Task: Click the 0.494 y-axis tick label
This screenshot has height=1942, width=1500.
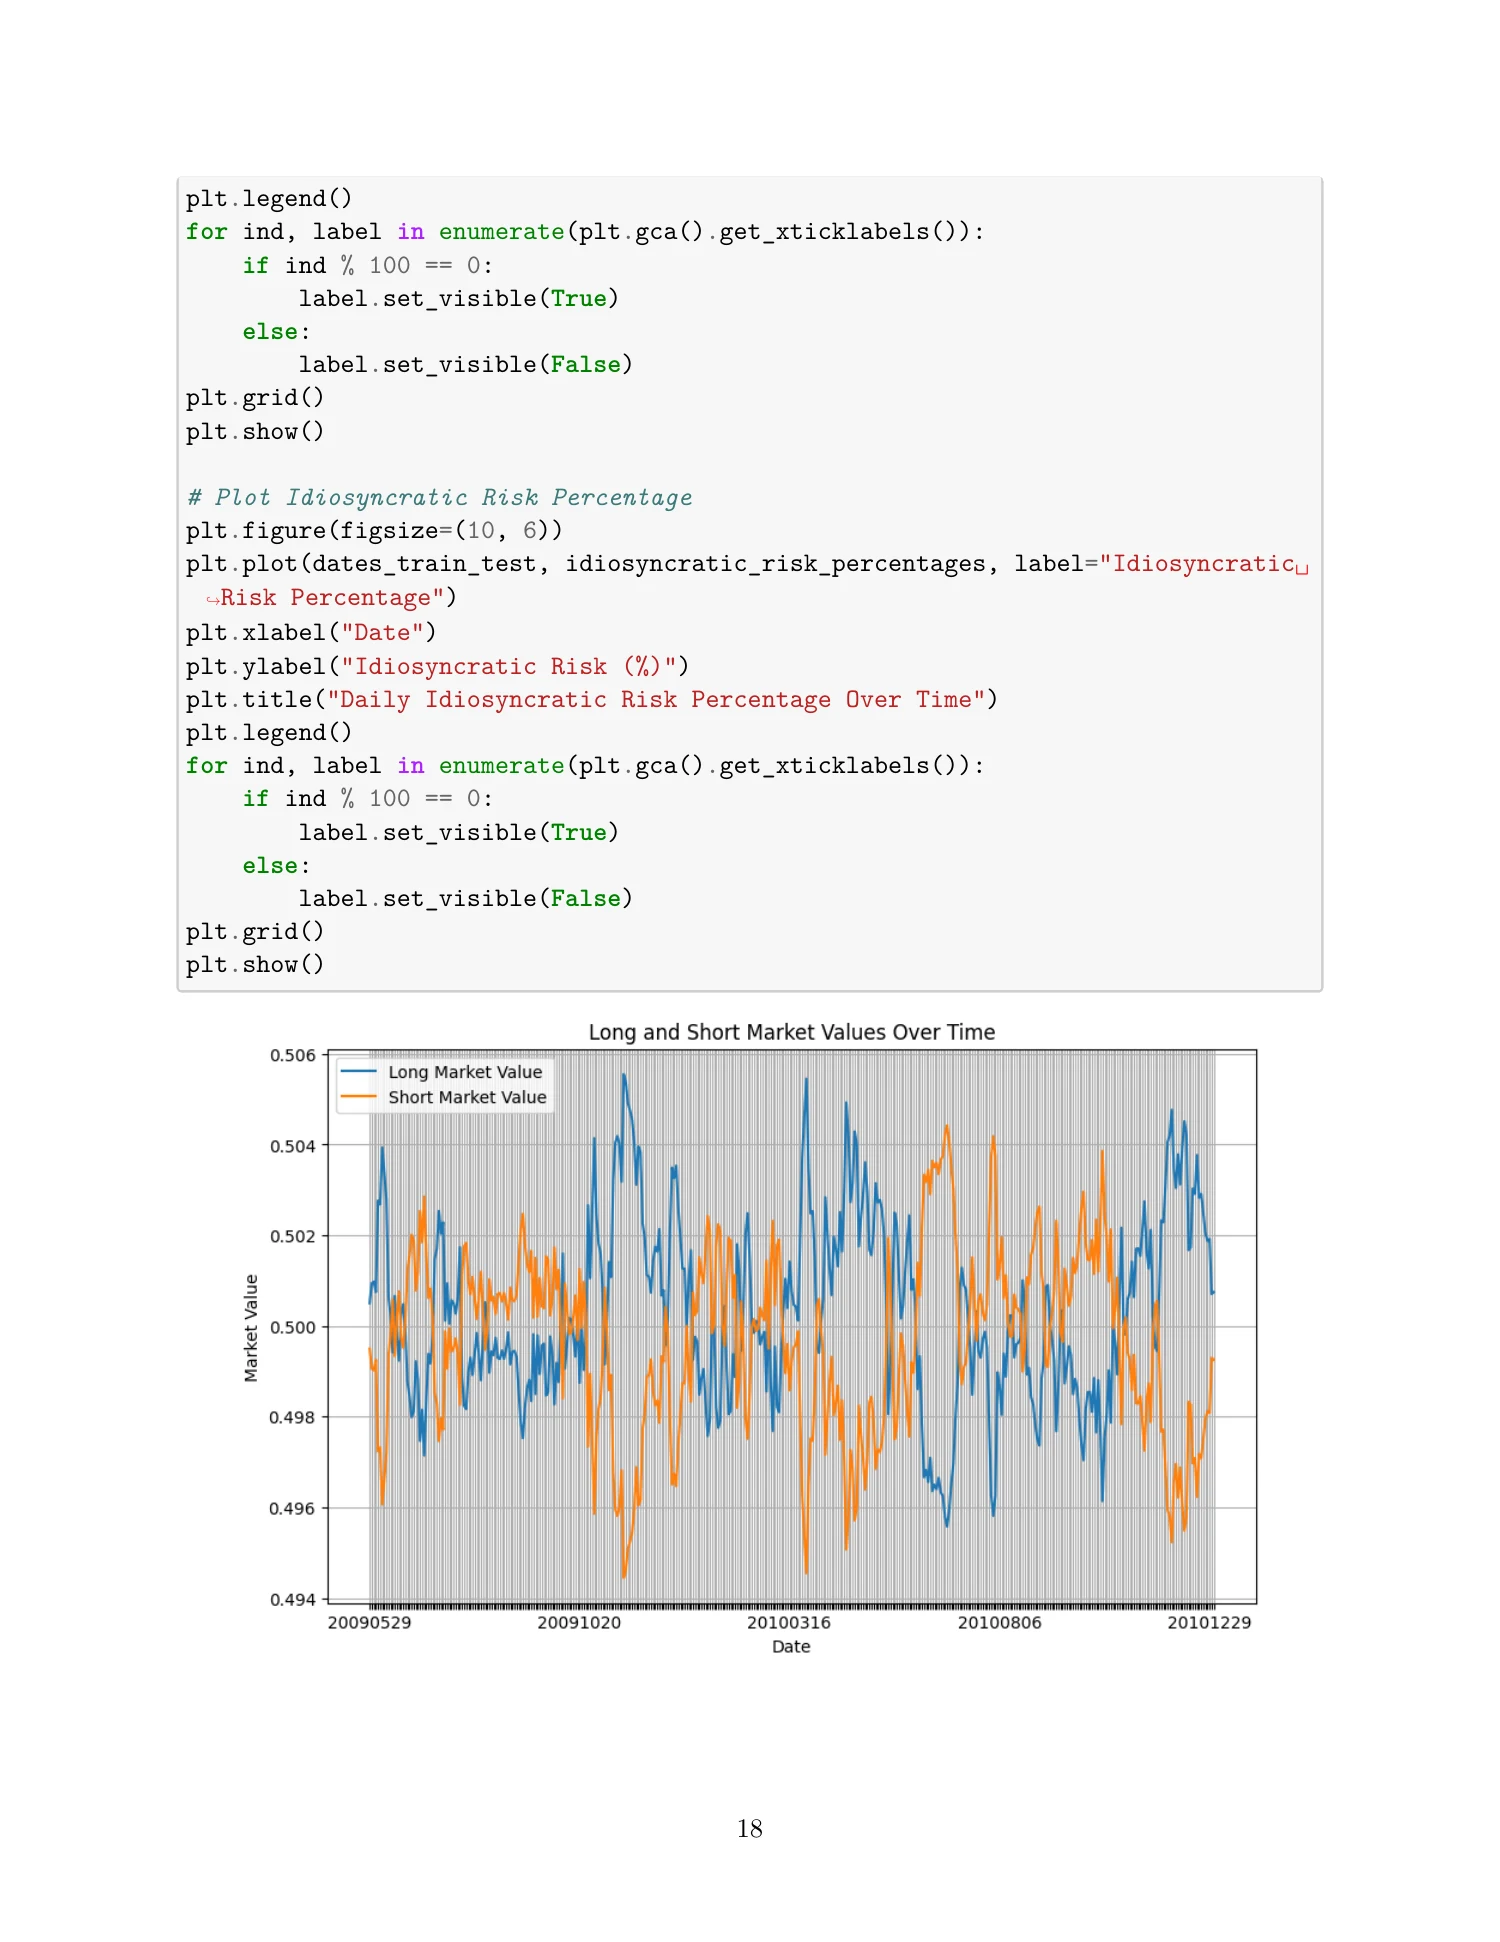Action: coord(292,1599)
